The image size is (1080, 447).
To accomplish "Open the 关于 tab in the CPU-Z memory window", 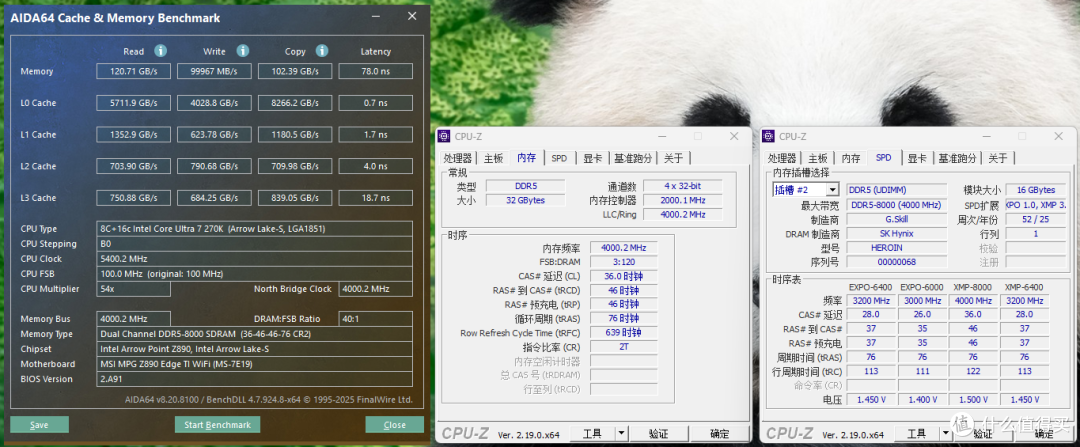I will [x=673, y=158].
